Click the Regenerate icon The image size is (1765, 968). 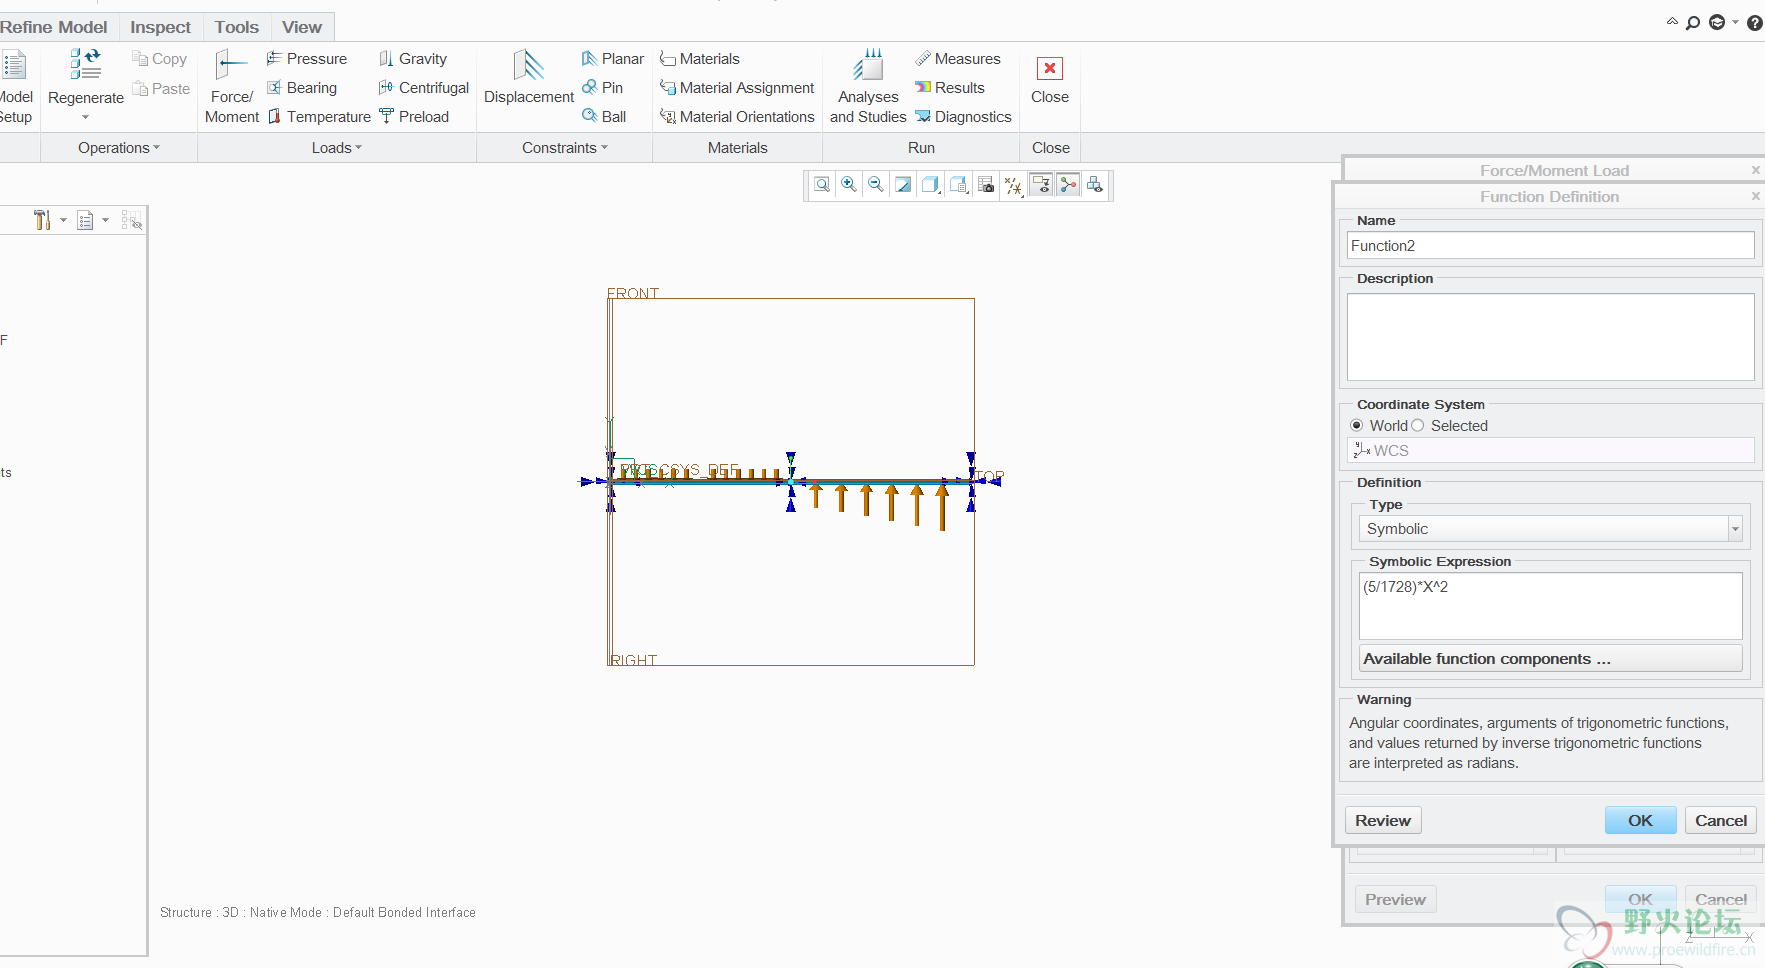click(85, 65)
